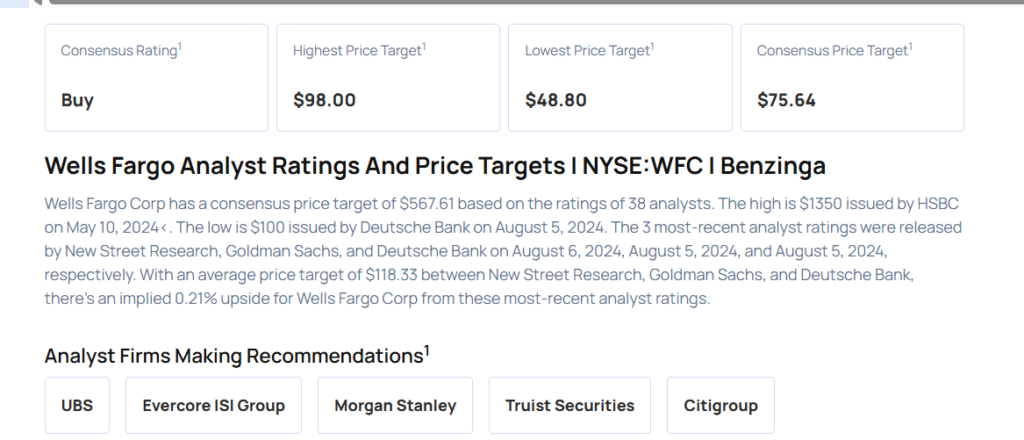Click the Analyst Firms Making Recommendations heading
The height and width of the screenshot is (440, 1024).
pyautogui.click(x=232, y=356)
